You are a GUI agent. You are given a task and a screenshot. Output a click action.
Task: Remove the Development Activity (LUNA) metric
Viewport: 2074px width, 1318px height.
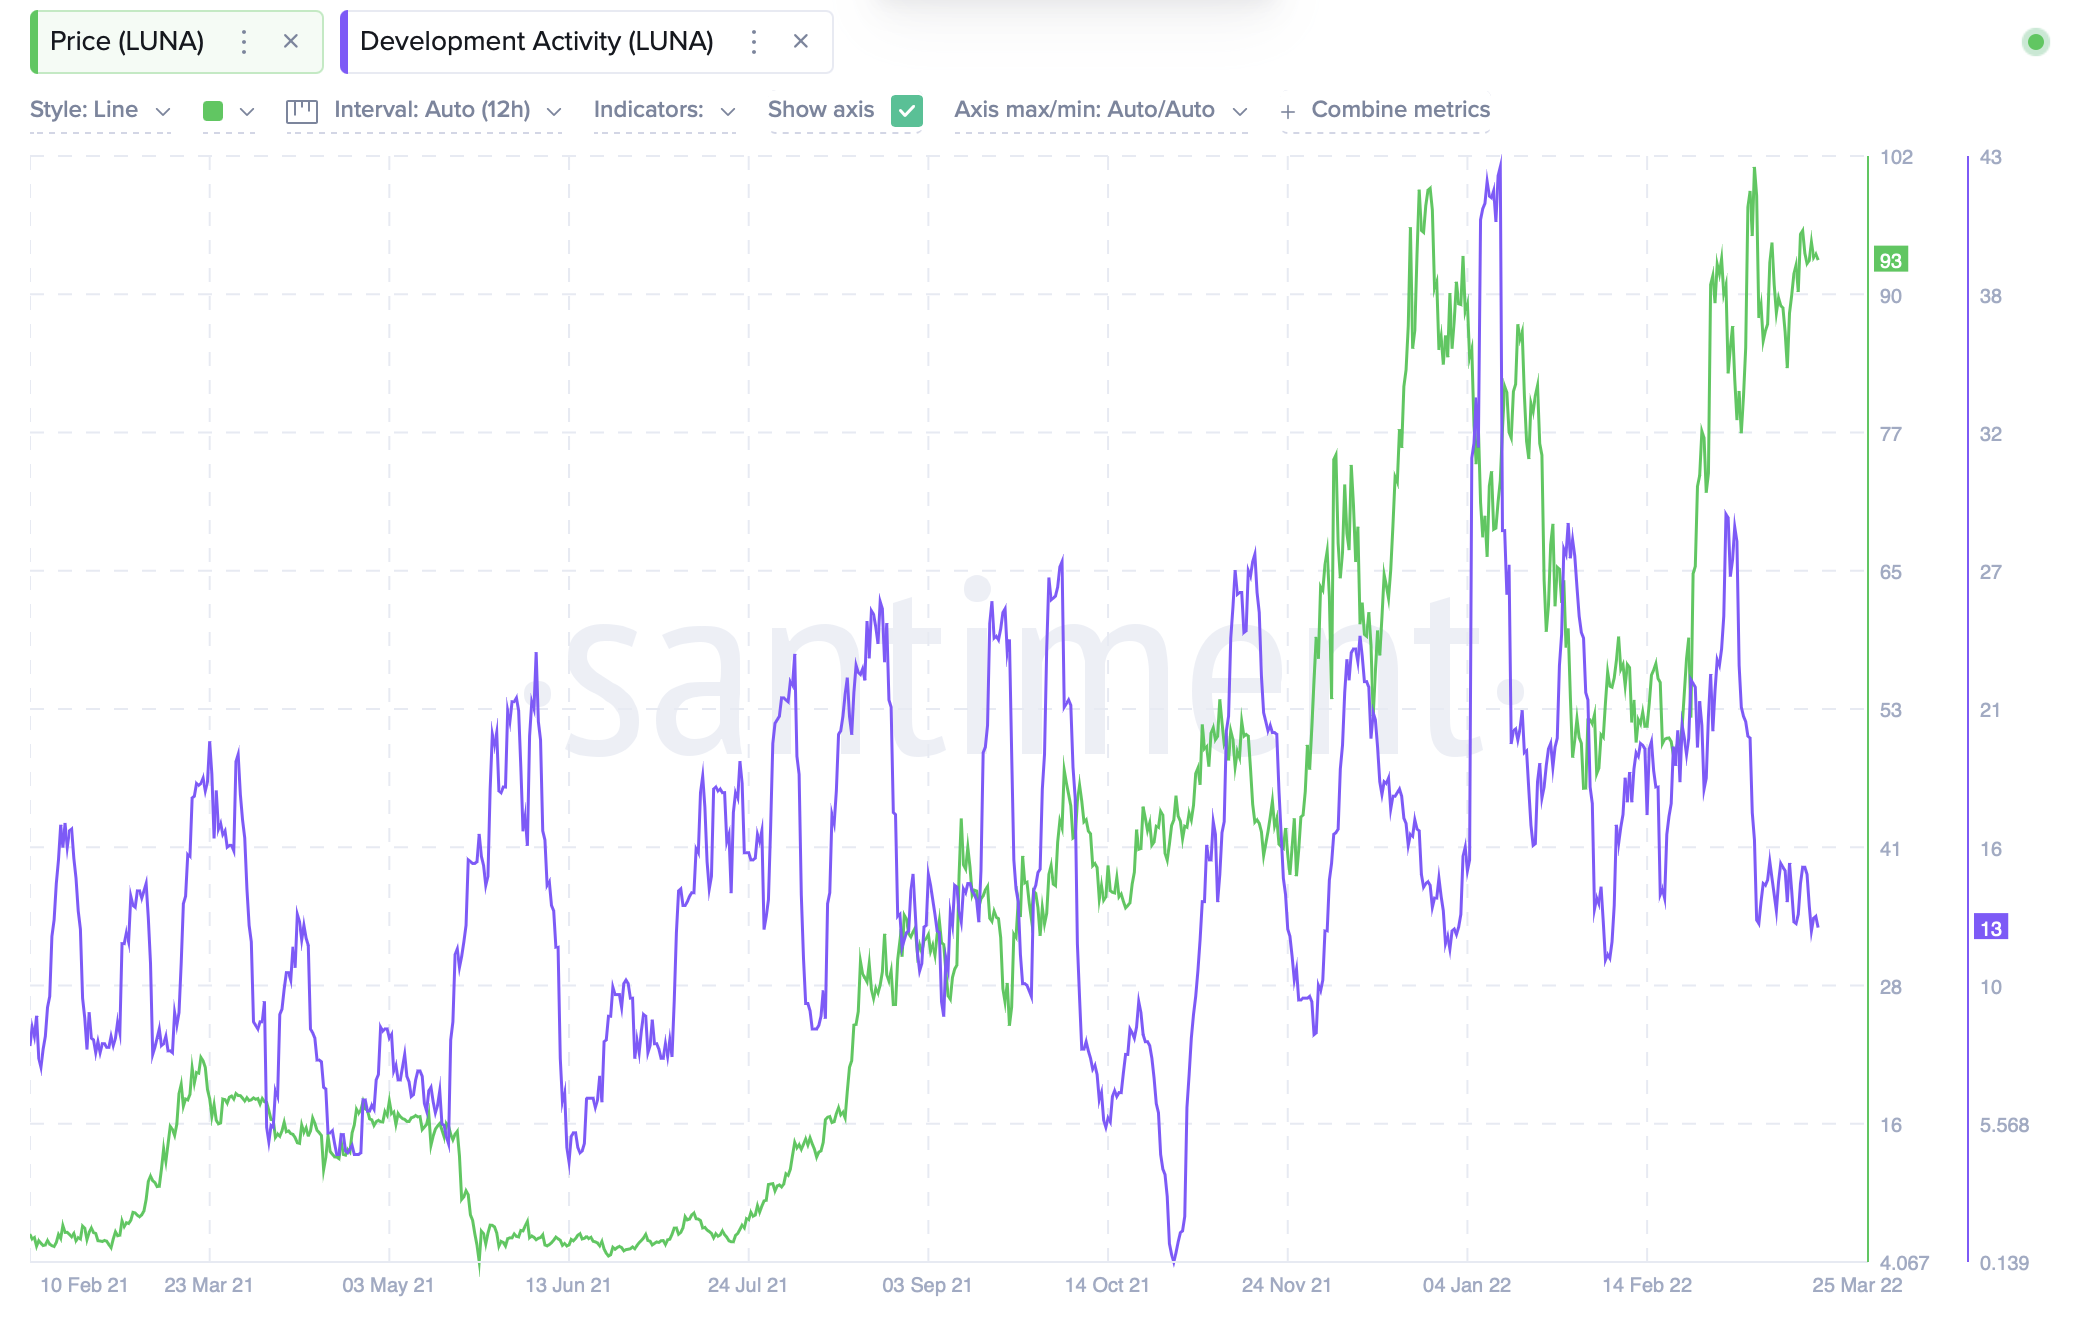800,41
